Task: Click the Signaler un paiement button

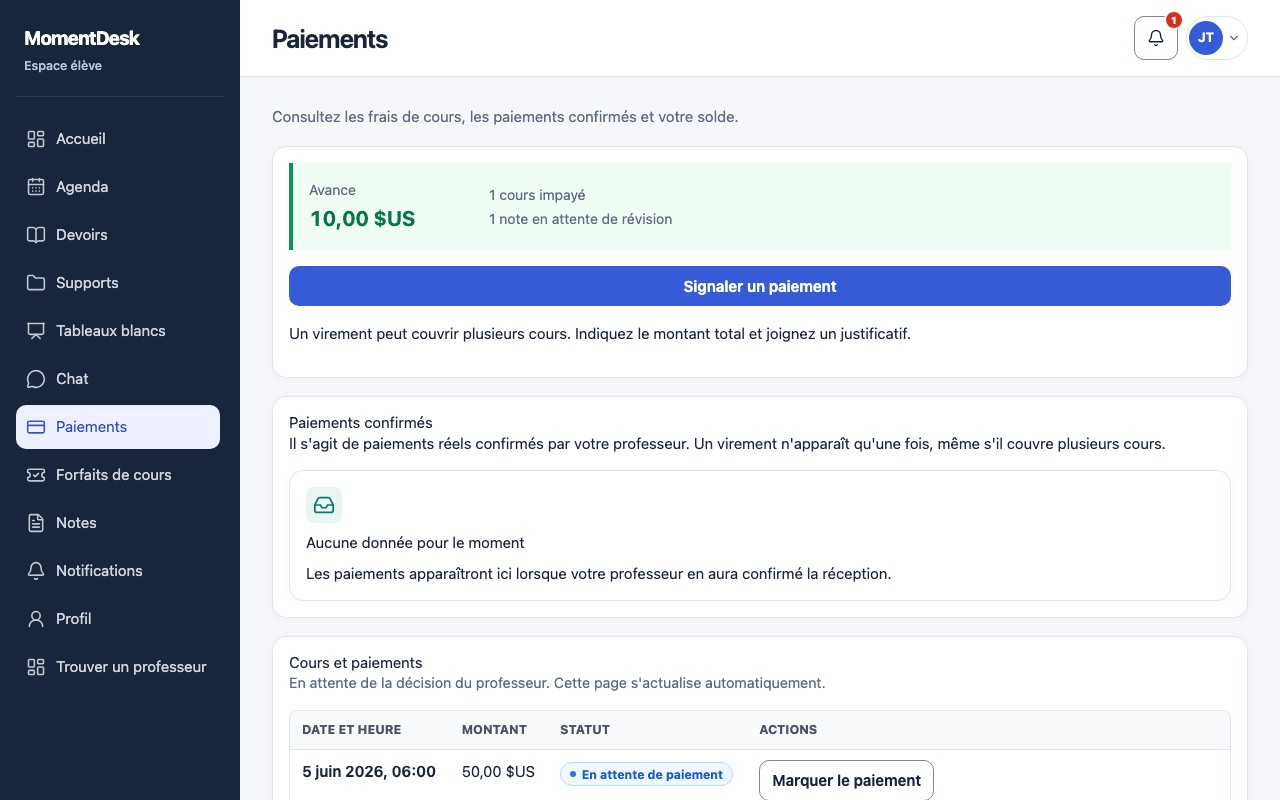Action: click(x=760, y=286)
